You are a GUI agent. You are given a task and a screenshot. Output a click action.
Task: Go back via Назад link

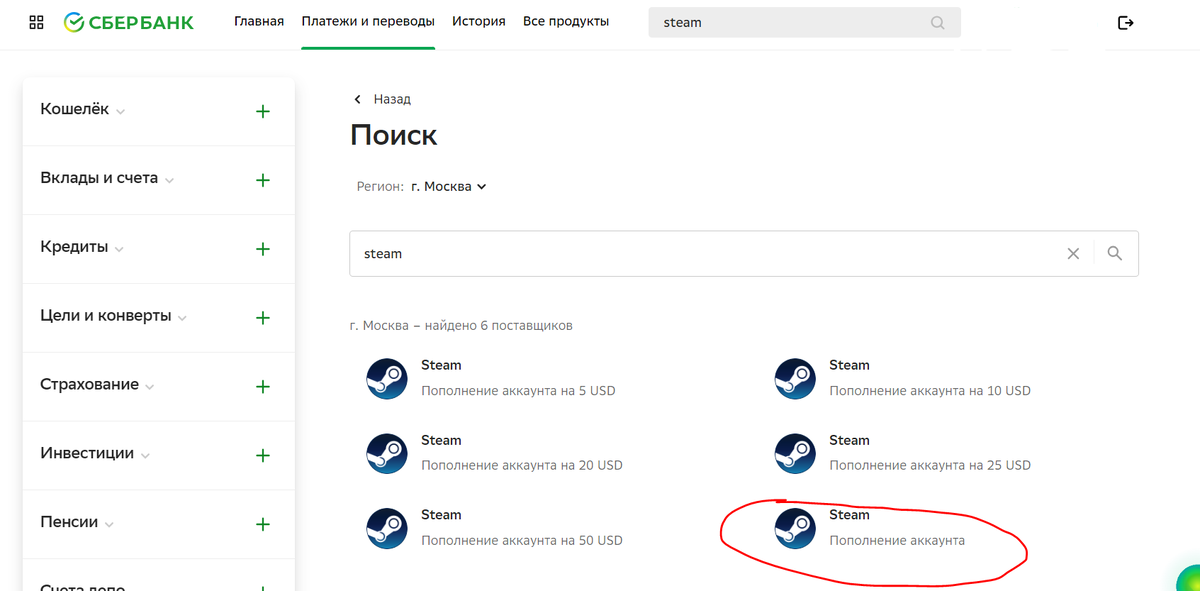(392, 100)
